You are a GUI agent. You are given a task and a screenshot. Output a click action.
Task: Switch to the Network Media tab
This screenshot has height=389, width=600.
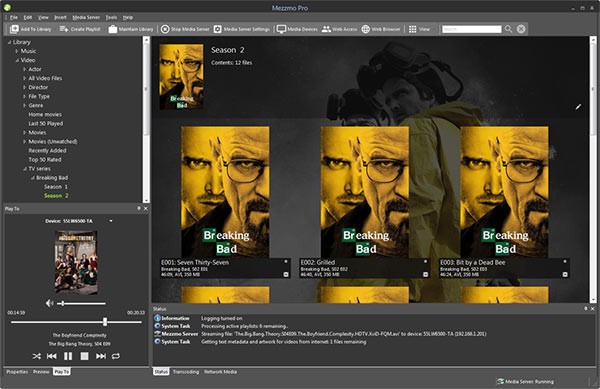[x=220, y=372]
